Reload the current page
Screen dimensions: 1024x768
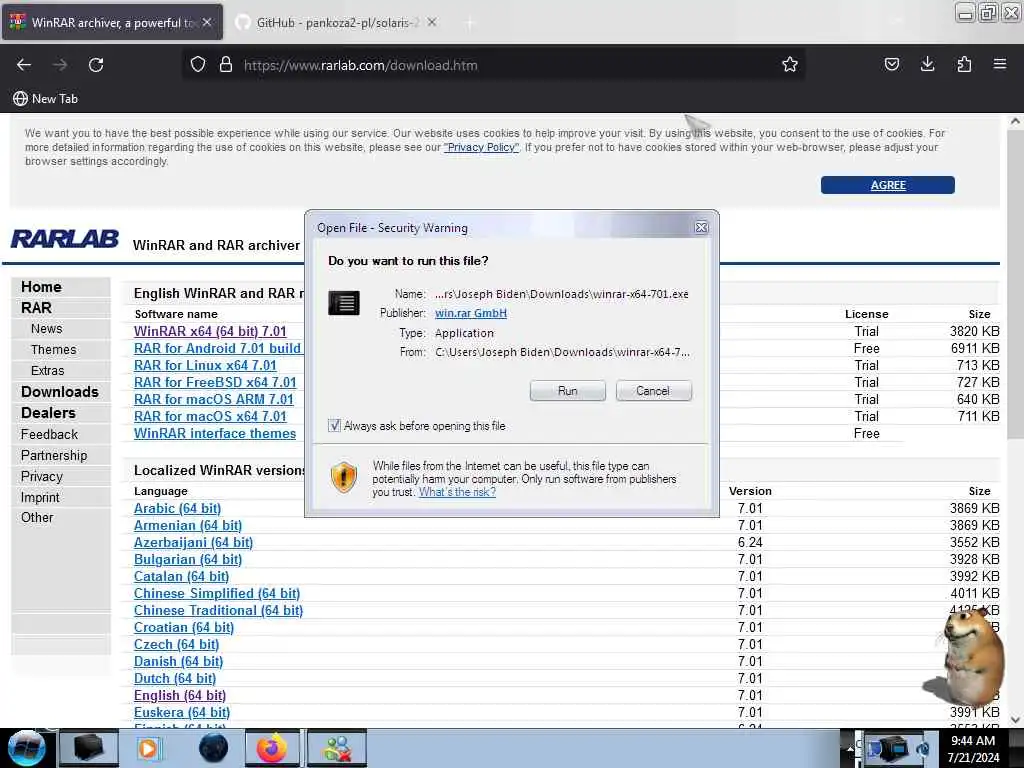(96, 65)
